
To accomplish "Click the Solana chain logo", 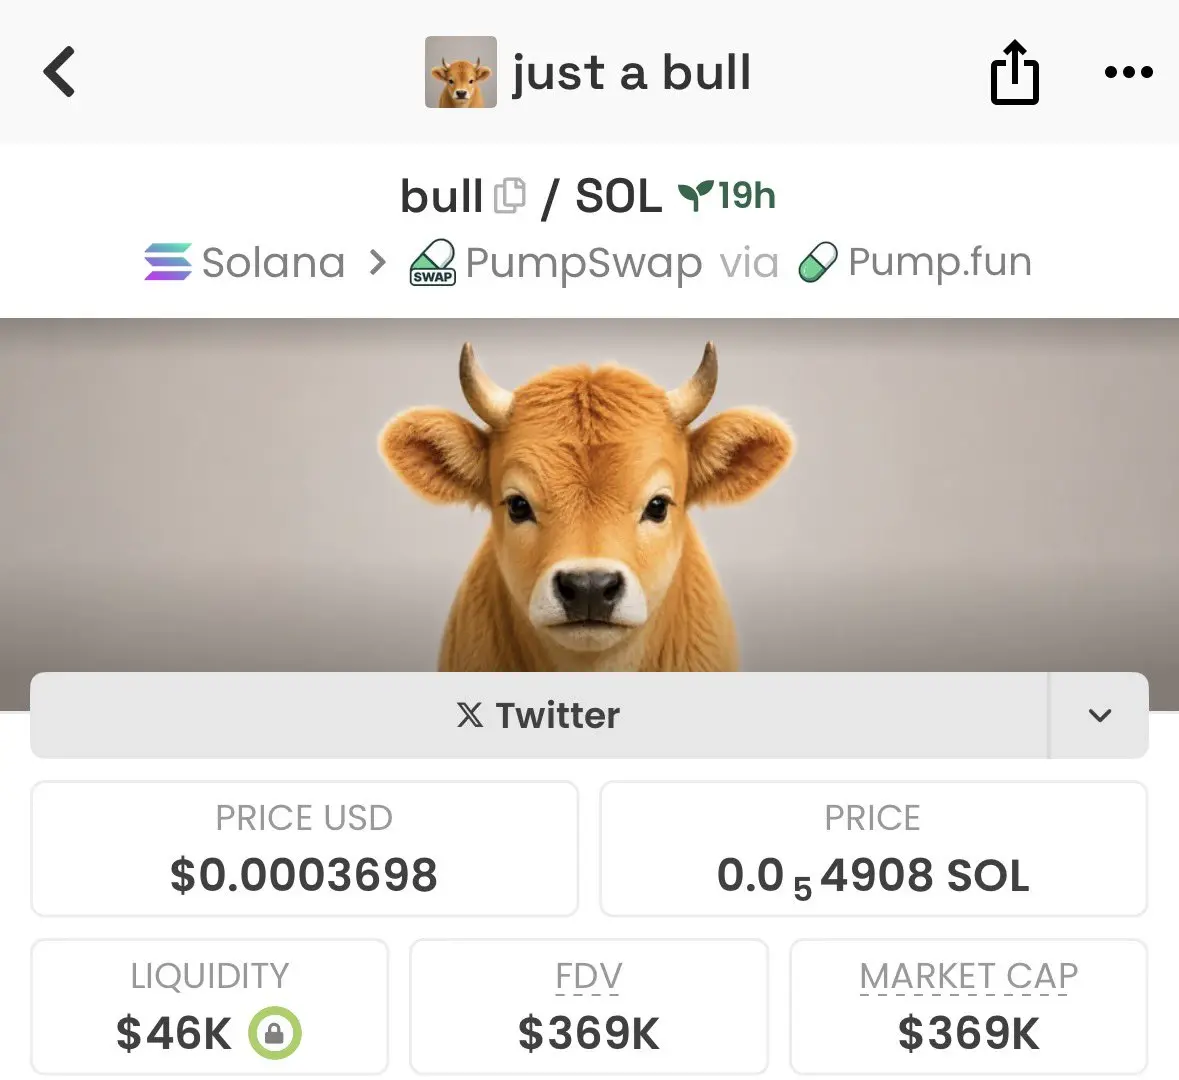I will [x=168, y=262].
